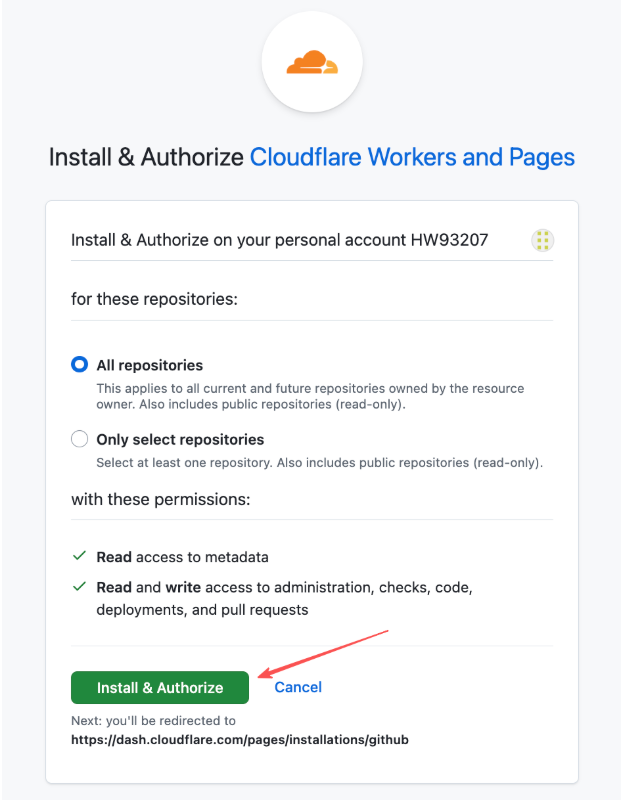Click the personal account HW93207 header text
The height and width of the screenshot is (804, 626).
tap(280, 240)
